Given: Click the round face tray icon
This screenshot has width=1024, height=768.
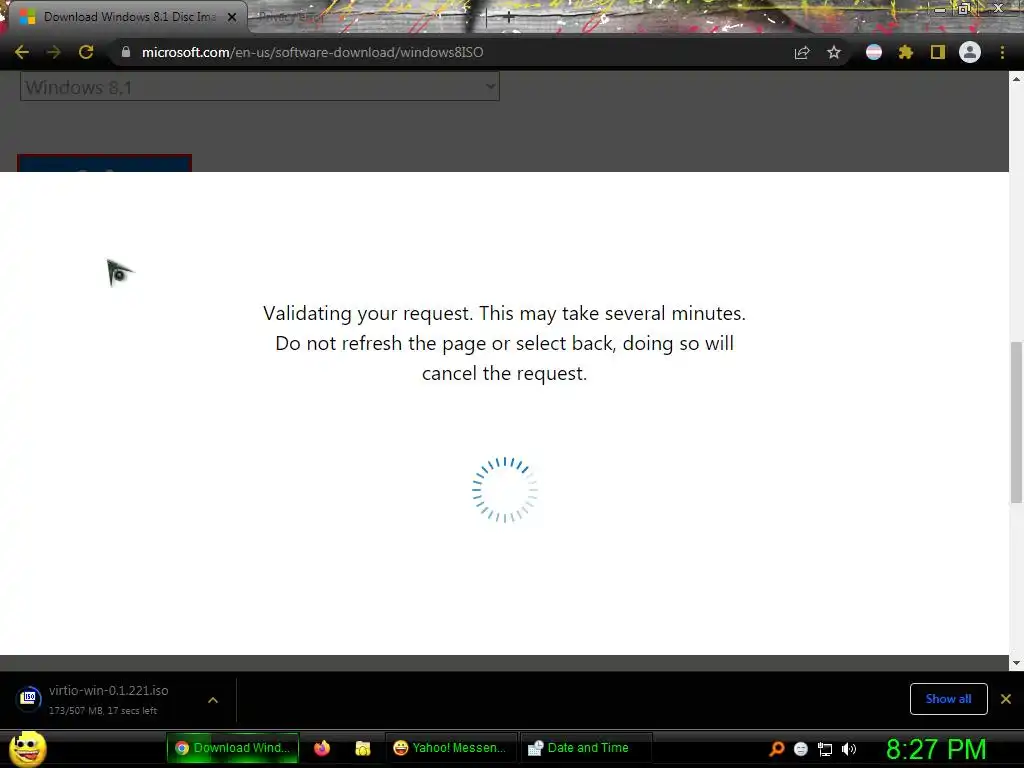Looking at the screenshot, I should (x=801, y=749).
